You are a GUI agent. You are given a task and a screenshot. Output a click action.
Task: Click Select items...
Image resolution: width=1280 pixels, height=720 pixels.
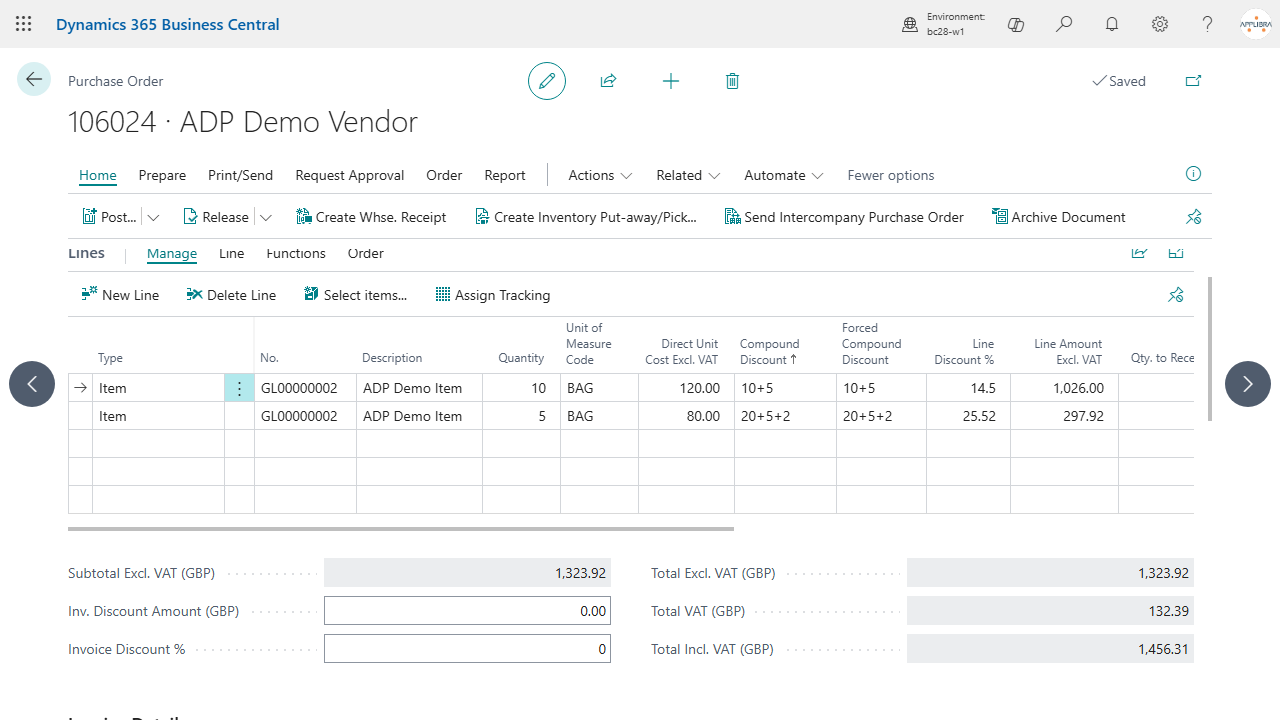[356, 295]
